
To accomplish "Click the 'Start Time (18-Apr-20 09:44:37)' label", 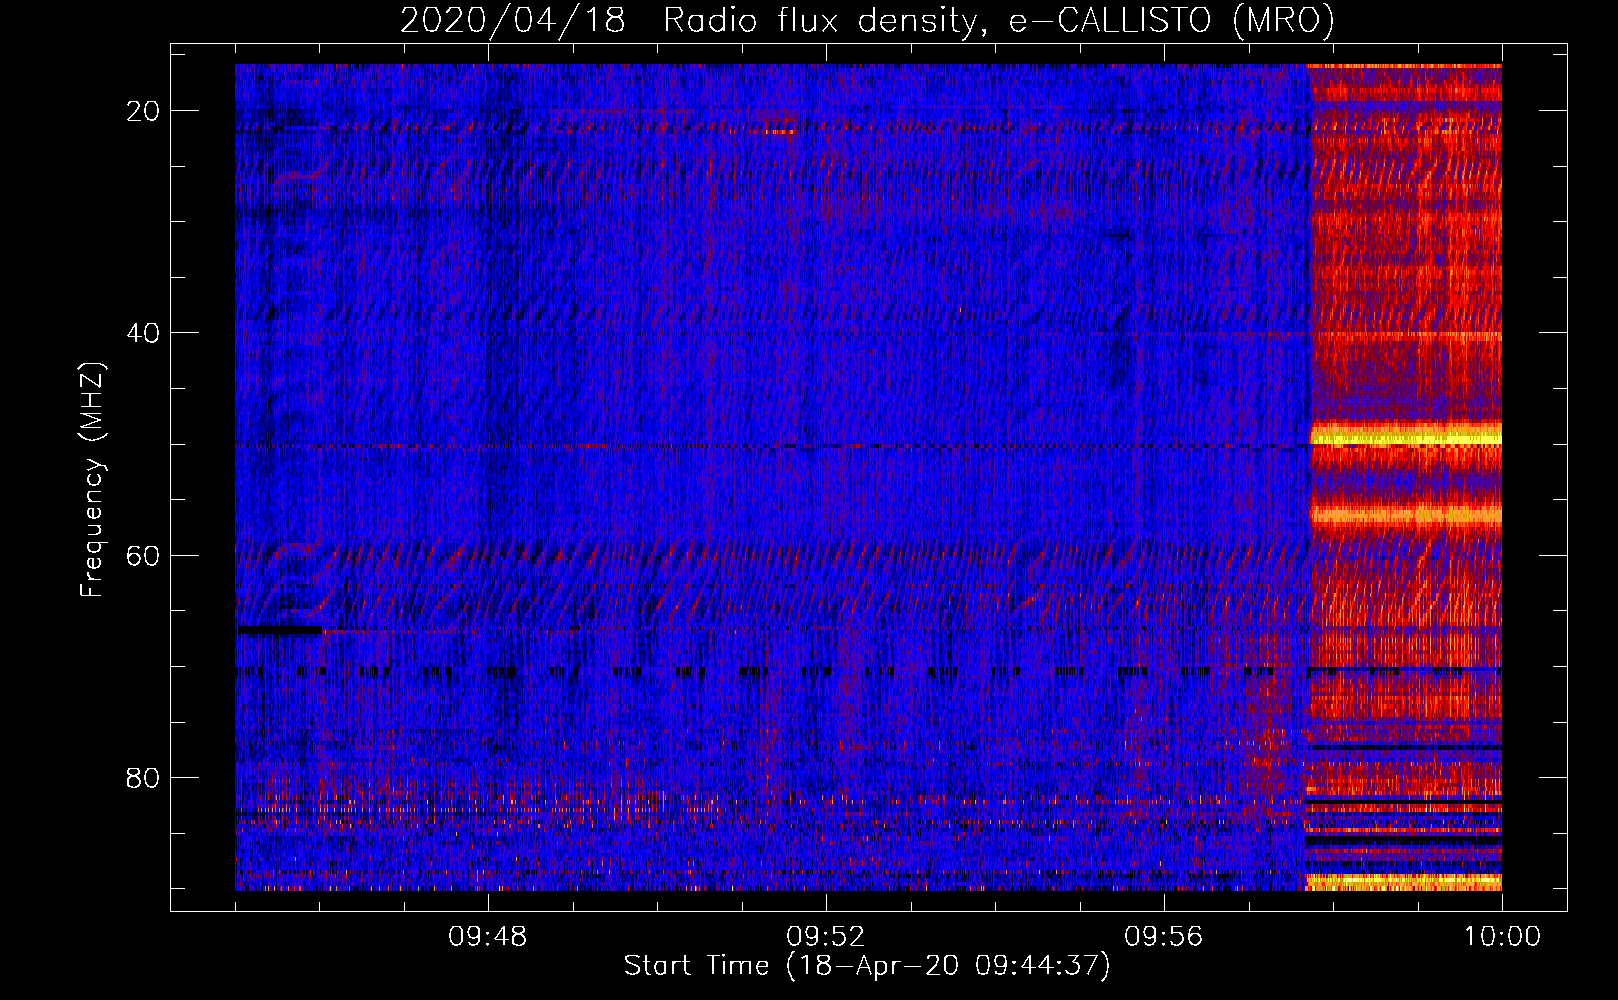I will tap(867, 966).
